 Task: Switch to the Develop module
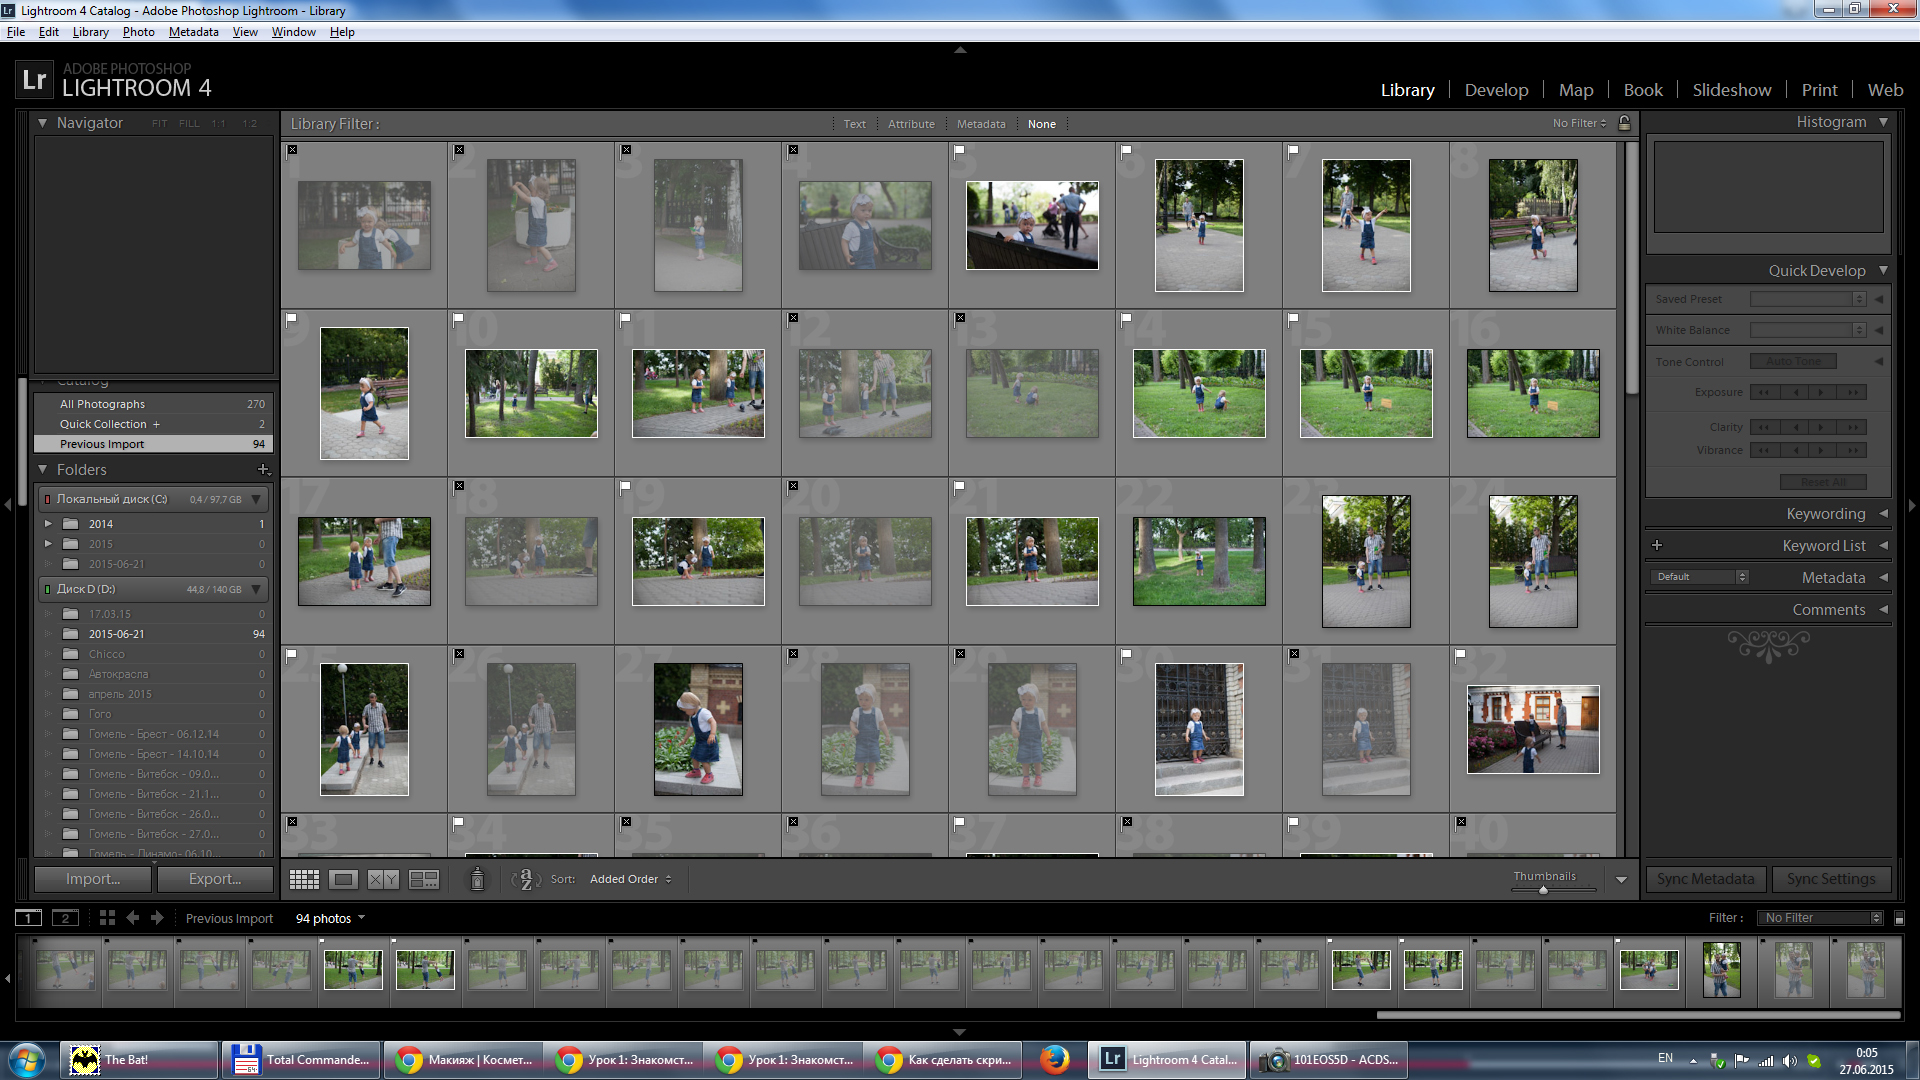click(1496, 90)
